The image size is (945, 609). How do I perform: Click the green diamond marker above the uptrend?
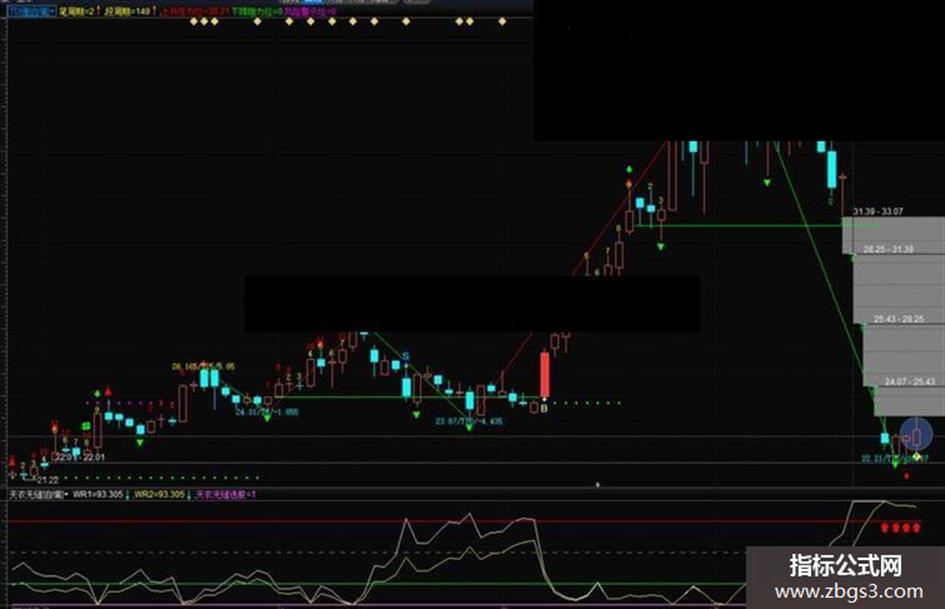pyautogui.click(x=629, y=169)
